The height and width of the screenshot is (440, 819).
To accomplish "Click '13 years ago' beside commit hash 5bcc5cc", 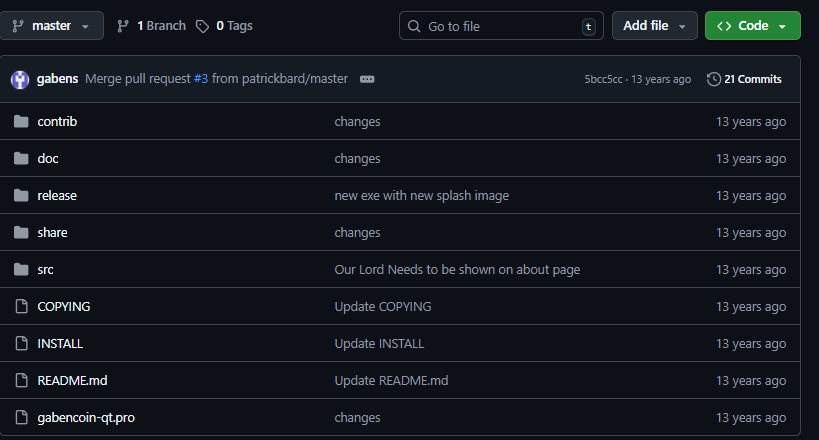I will pyautogui.click(x=661, y=79).
